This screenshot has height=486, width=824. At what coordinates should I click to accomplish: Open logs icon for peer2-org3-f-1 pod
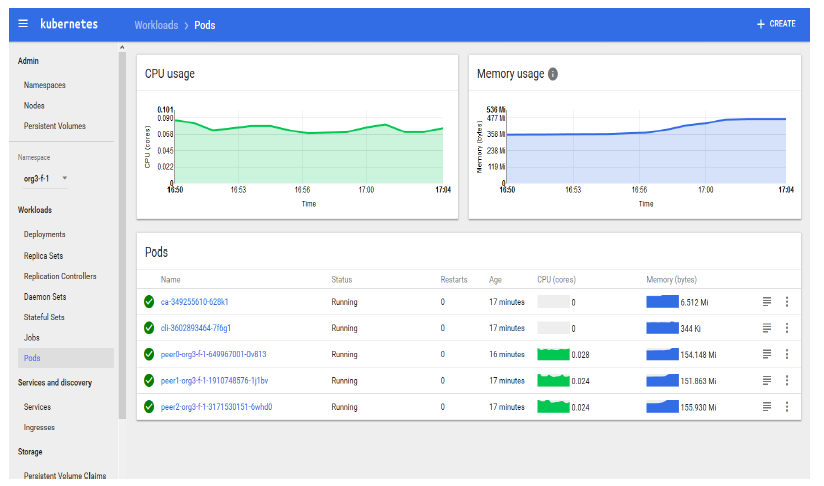click(767, 407)
